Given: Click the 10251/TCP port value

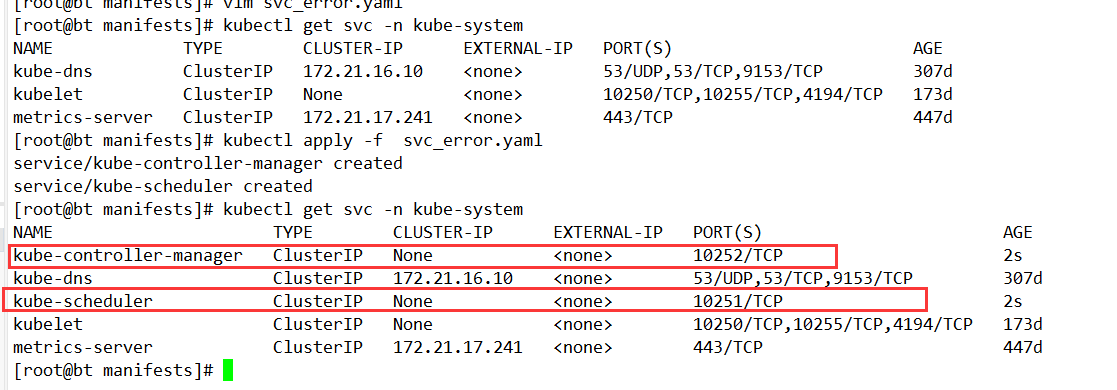Looking at the screenshot, I should (737, 302).
